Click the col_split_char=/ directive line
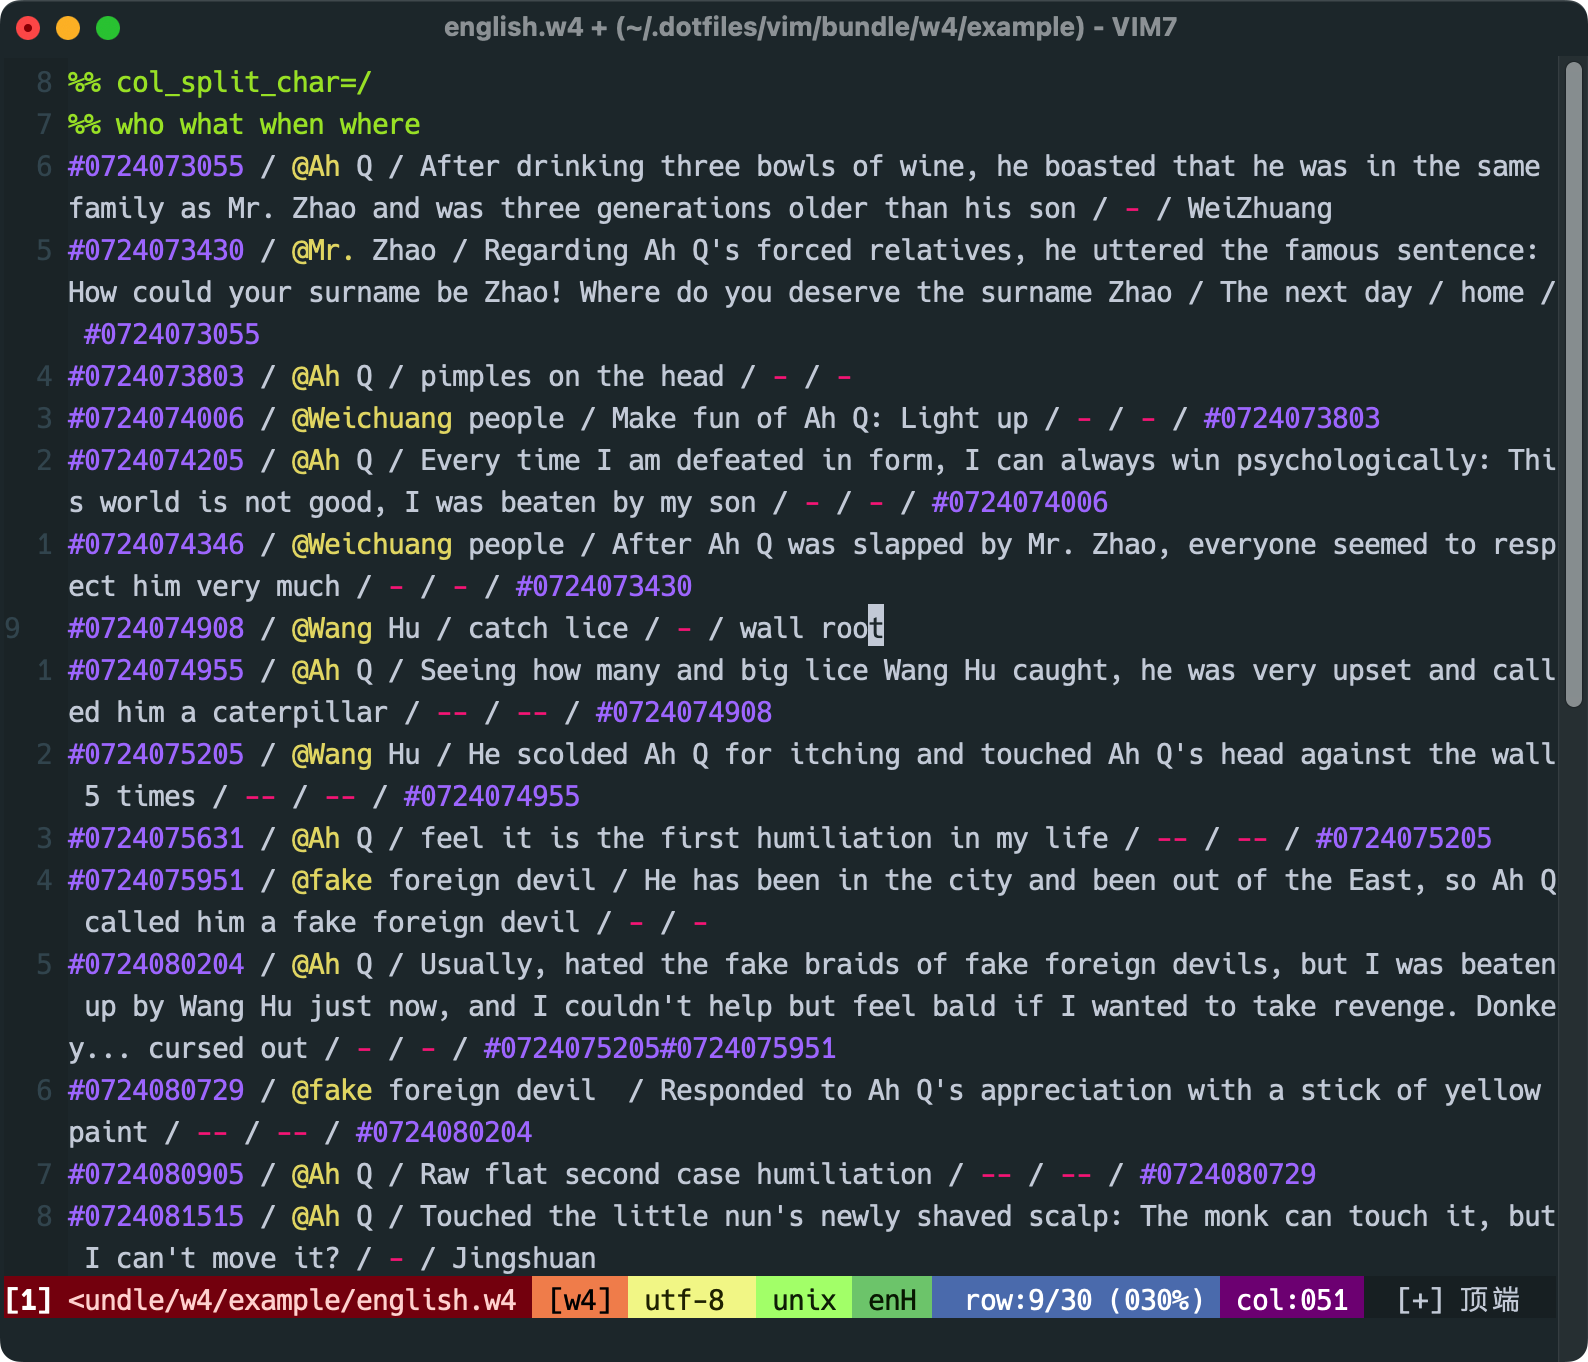 [x=220, y=82]
